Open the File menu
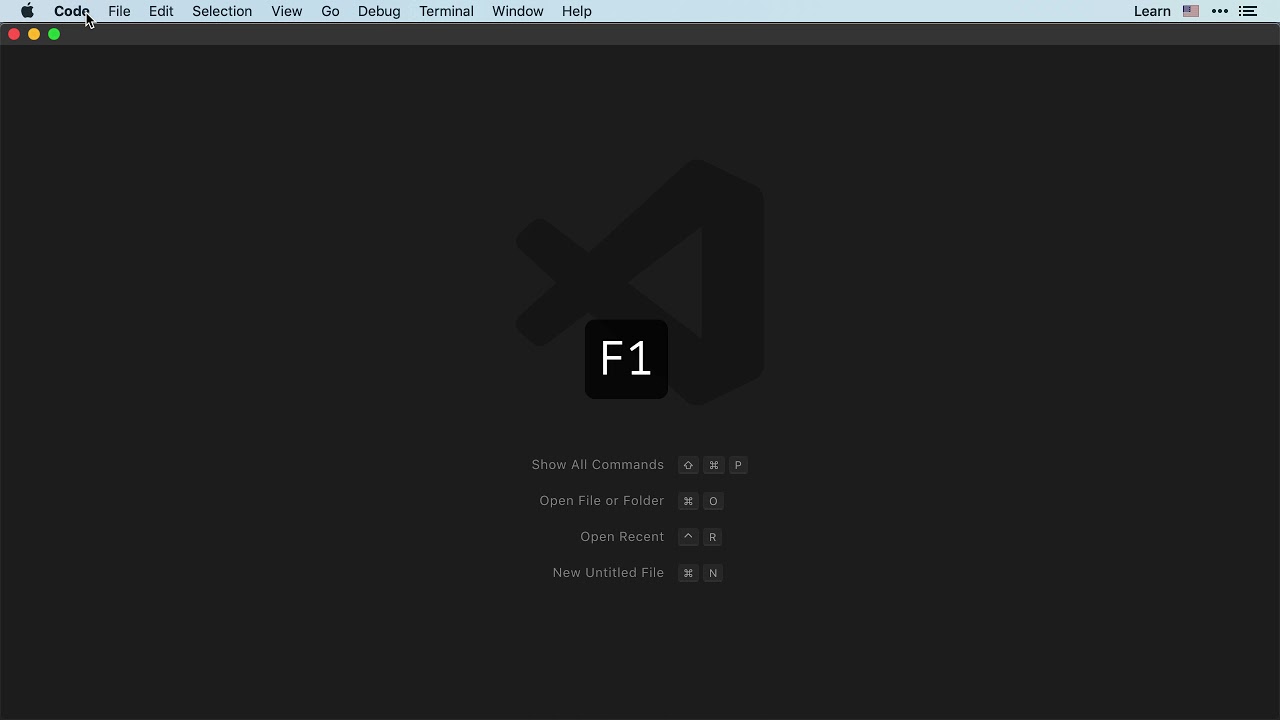The height and width of the screenshot is (720, 1280). [119, 11]
